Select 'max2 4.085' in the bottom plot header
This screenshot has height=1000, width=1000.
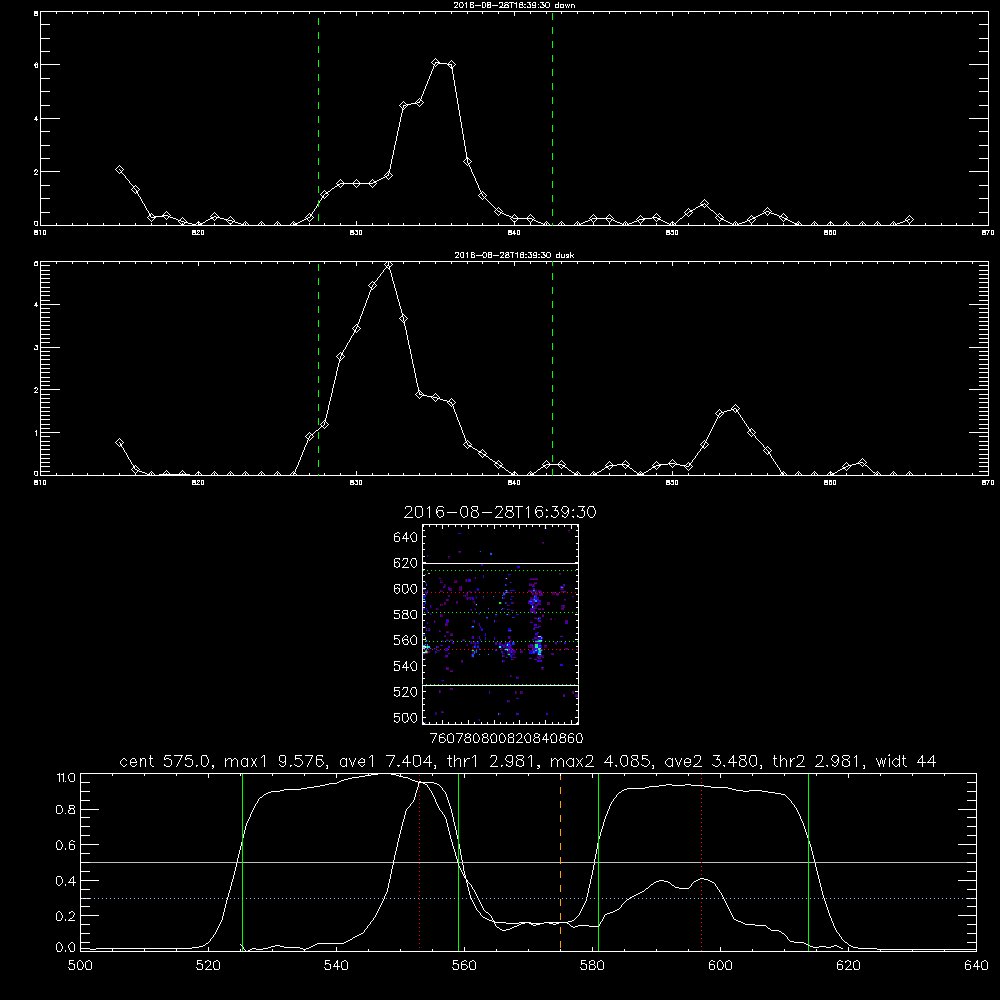click(x=600, y=761)
